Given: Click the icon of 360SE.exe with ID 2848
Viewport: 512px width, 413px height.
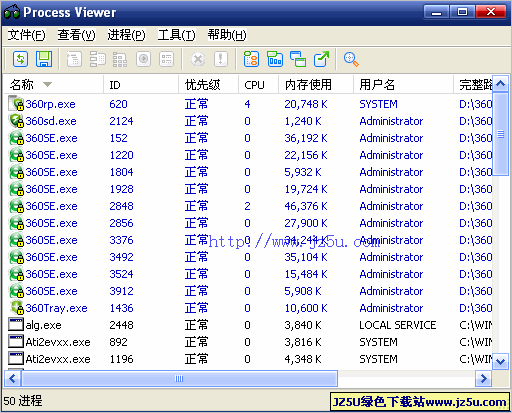Looking at the screenshot, I should (16, 206).
